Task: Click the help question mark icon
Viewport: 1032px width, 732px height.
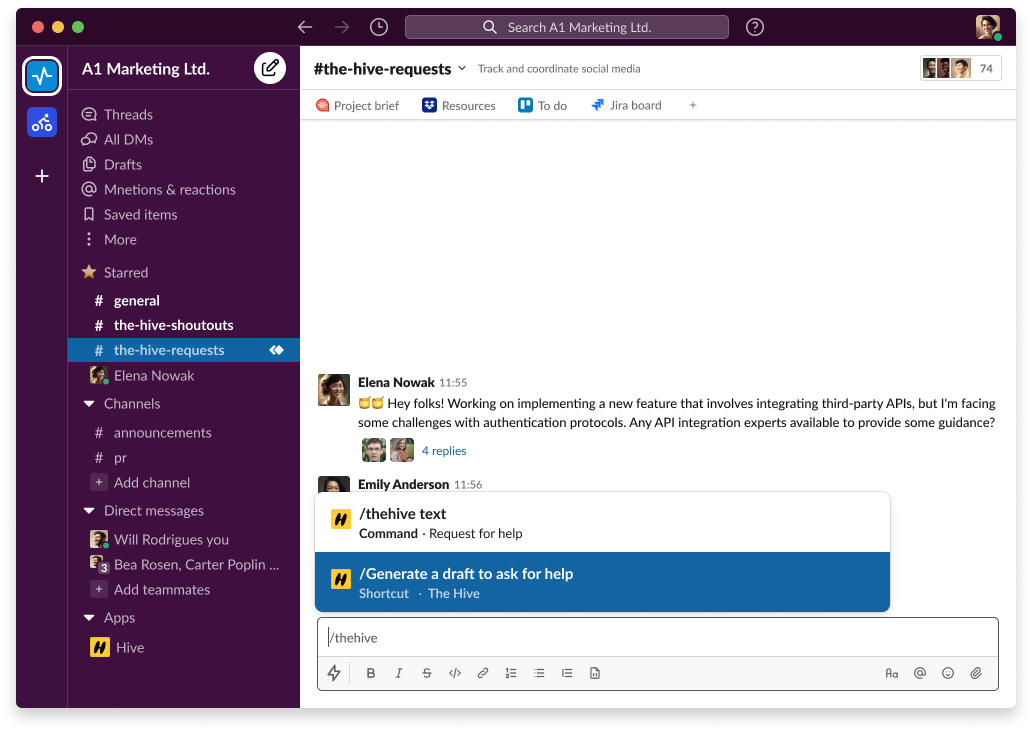Action: coord(755,28)
